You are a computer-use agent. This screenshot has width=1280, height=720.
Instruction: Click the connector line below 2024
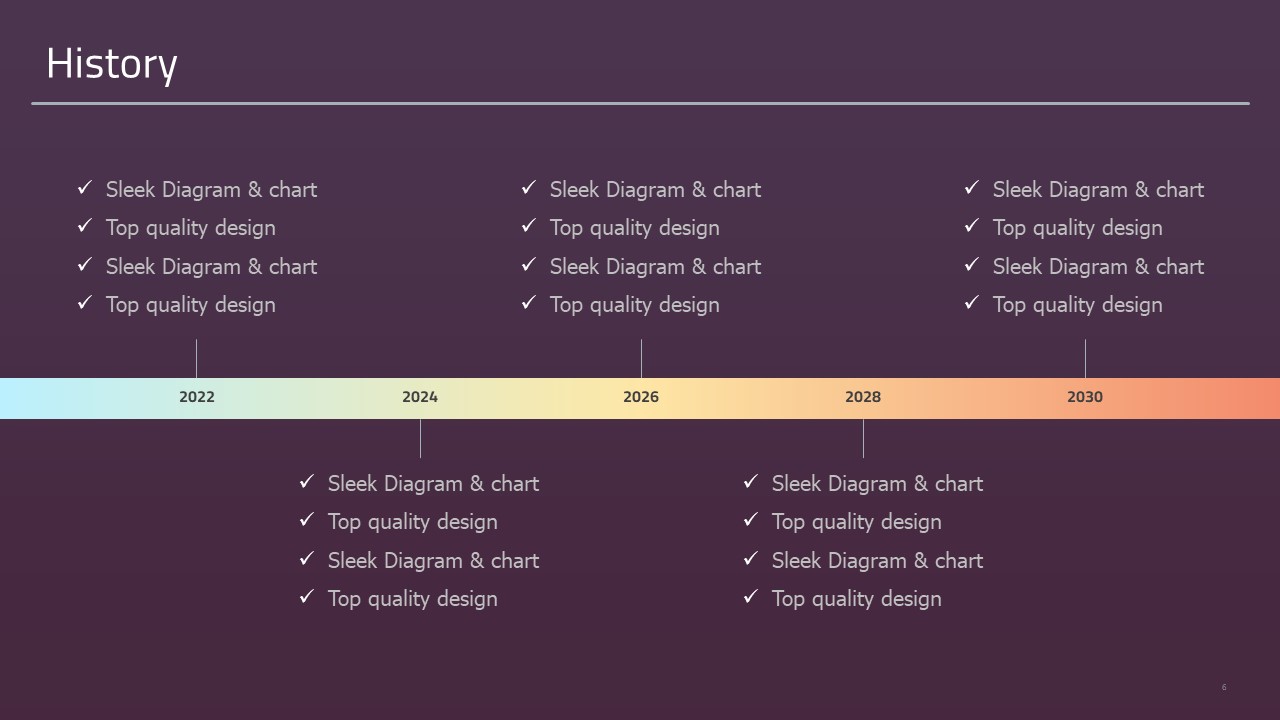point(420,438)
